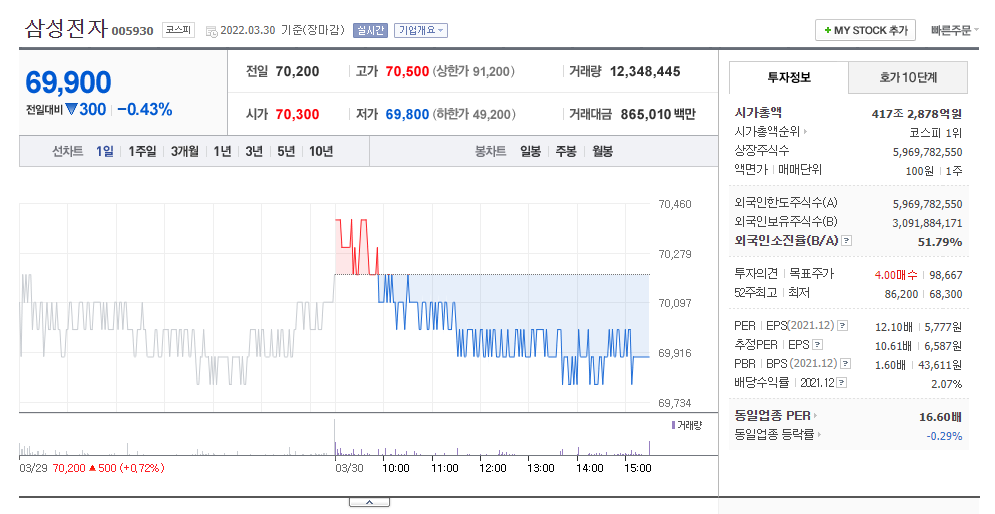
Task: Expand the 빠른주문 dropdown
Action: tap(954, 30)
